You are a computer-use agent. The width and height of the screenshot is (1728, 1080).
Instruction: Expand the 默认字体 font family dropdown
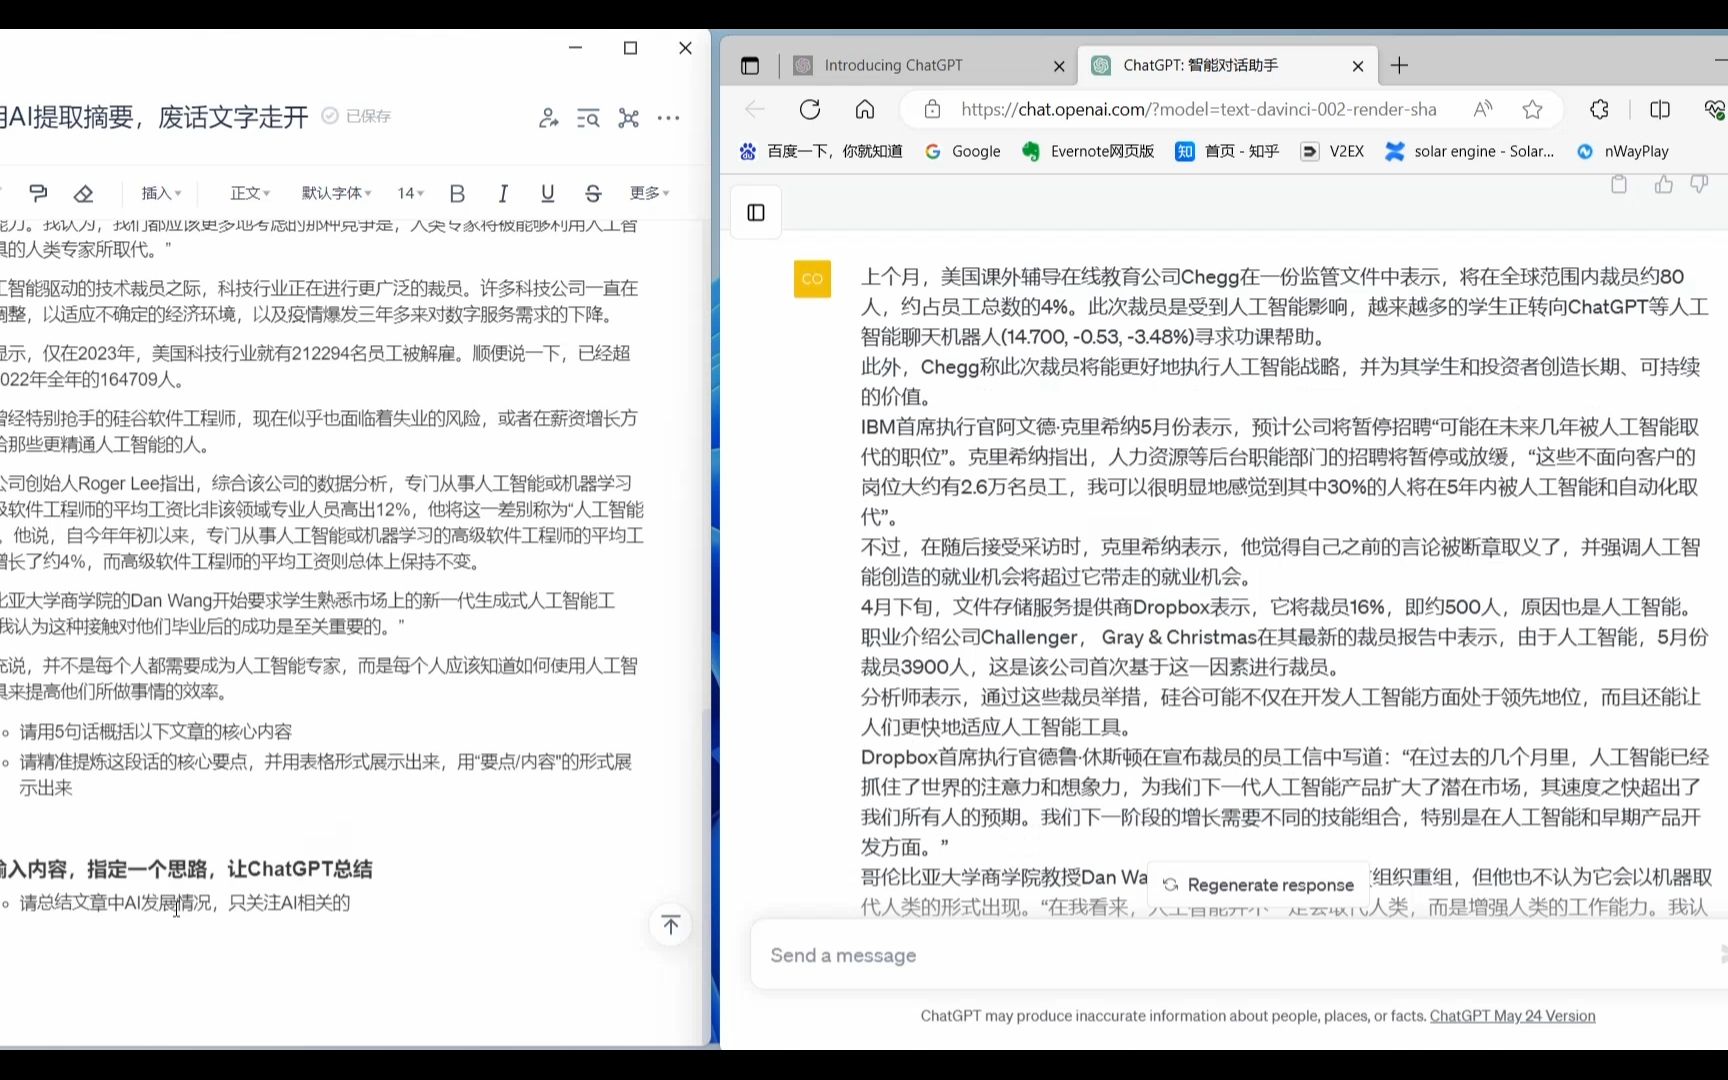(x=336, y=193)
